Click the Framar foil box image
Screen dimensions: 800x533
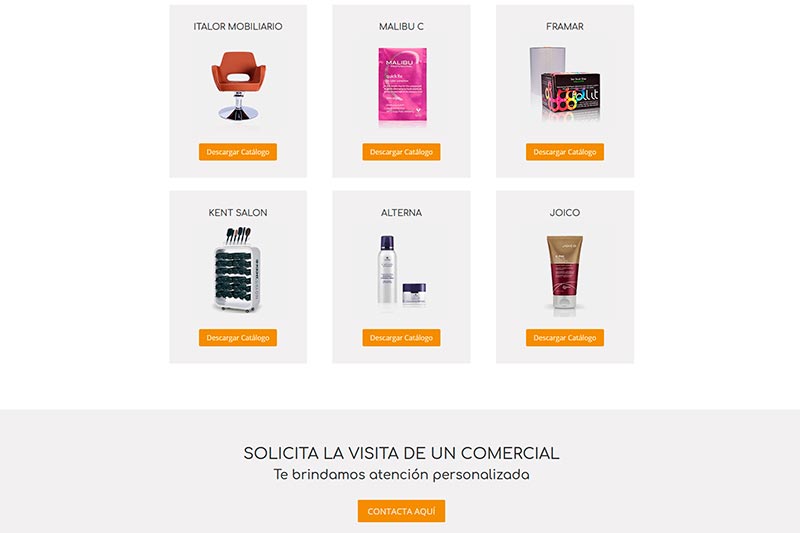565,85
